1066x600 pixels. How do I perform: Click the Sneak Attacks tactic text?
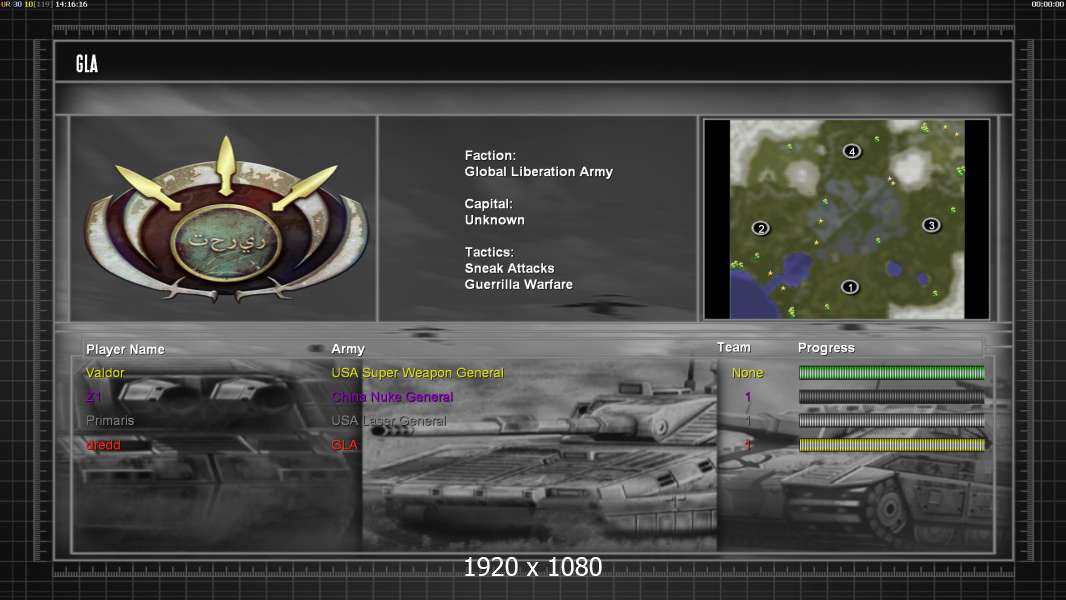[x=509, y=268]
